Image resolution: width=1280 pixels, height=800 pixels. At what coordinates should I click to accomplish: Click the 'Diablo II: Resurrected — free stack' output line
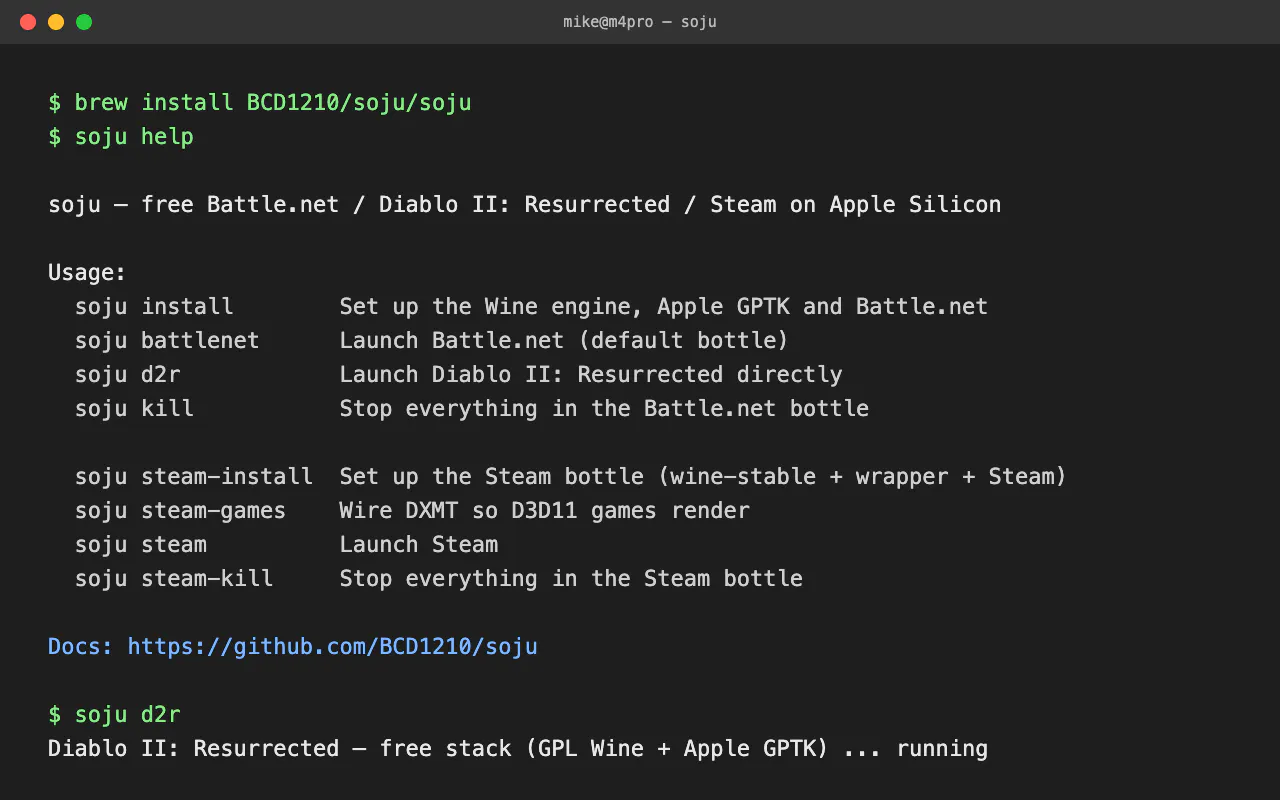[518, 749]
